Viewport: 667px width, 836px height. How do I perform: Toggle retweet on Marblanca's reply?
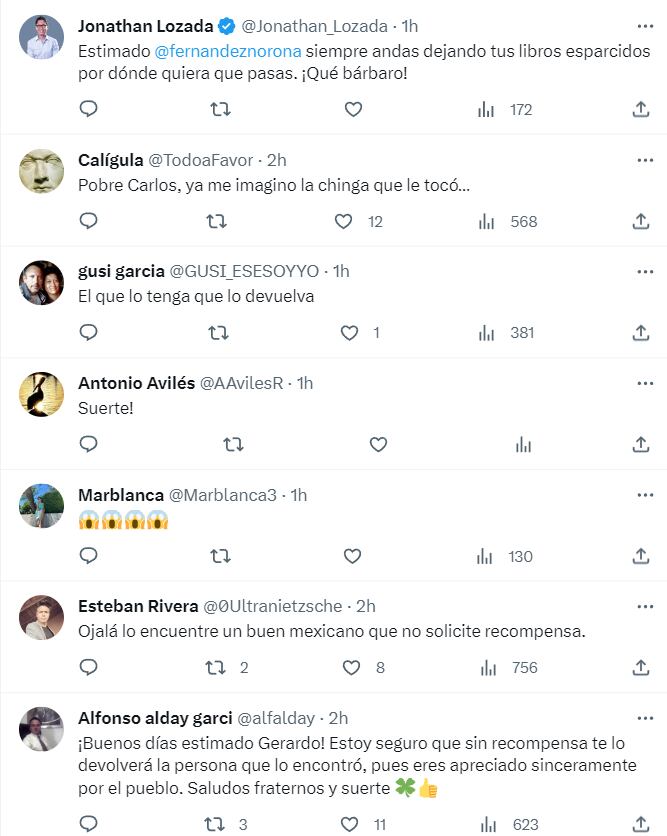click(218, 557)
